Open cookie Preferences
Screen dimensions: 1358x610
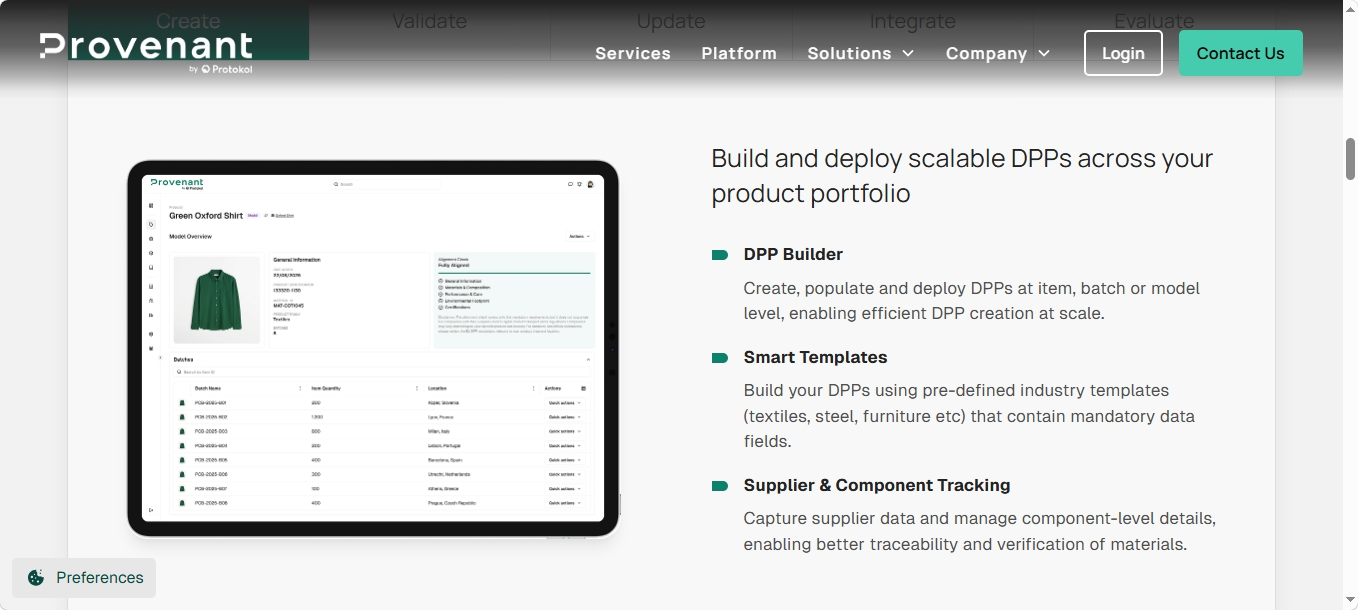[84, 577]
